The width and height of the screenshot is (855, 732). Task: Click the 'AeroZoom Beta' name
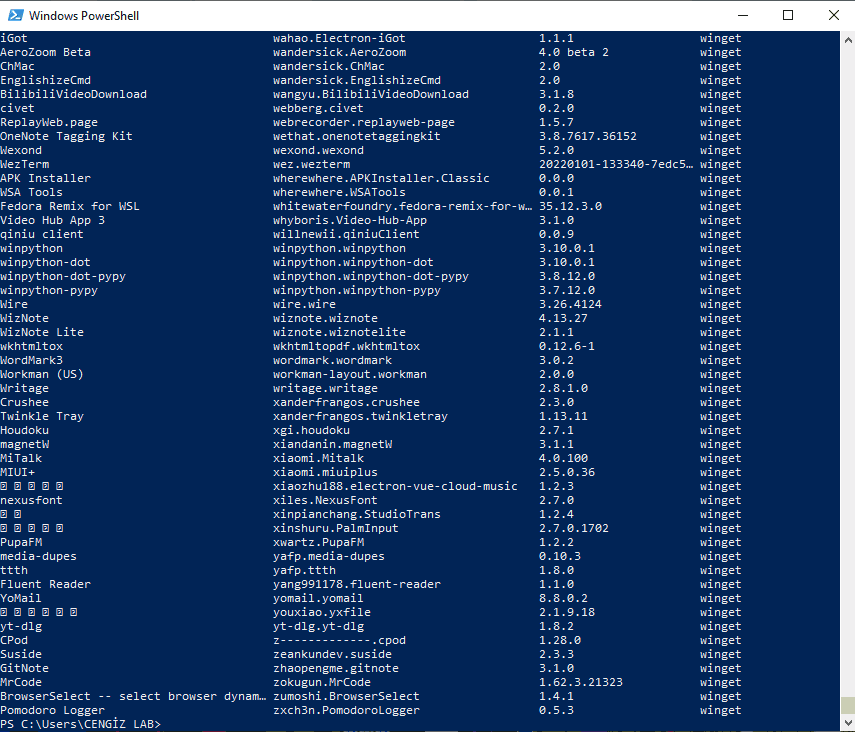tap(46, 52)
